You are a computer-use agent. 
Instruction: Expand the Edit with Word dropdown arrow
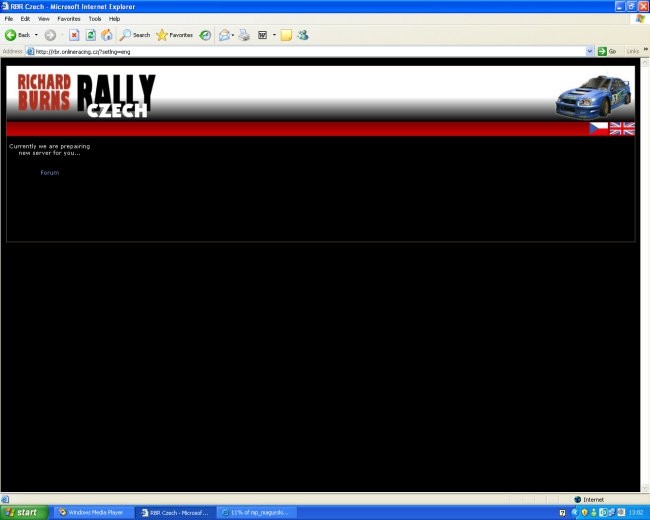coord(274,35)
